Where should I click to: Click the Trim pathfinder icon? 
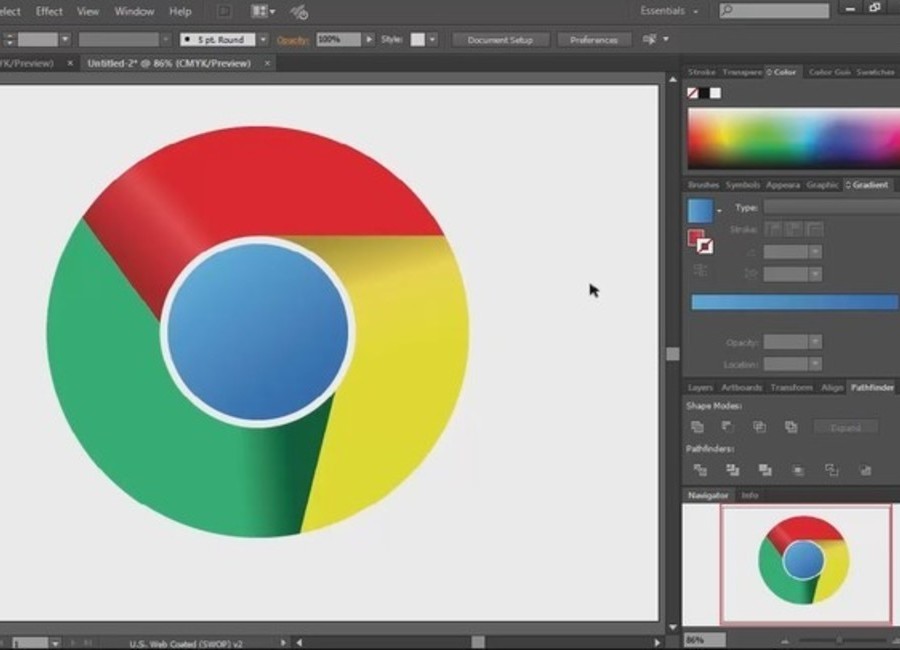click(x=732, y=470)
